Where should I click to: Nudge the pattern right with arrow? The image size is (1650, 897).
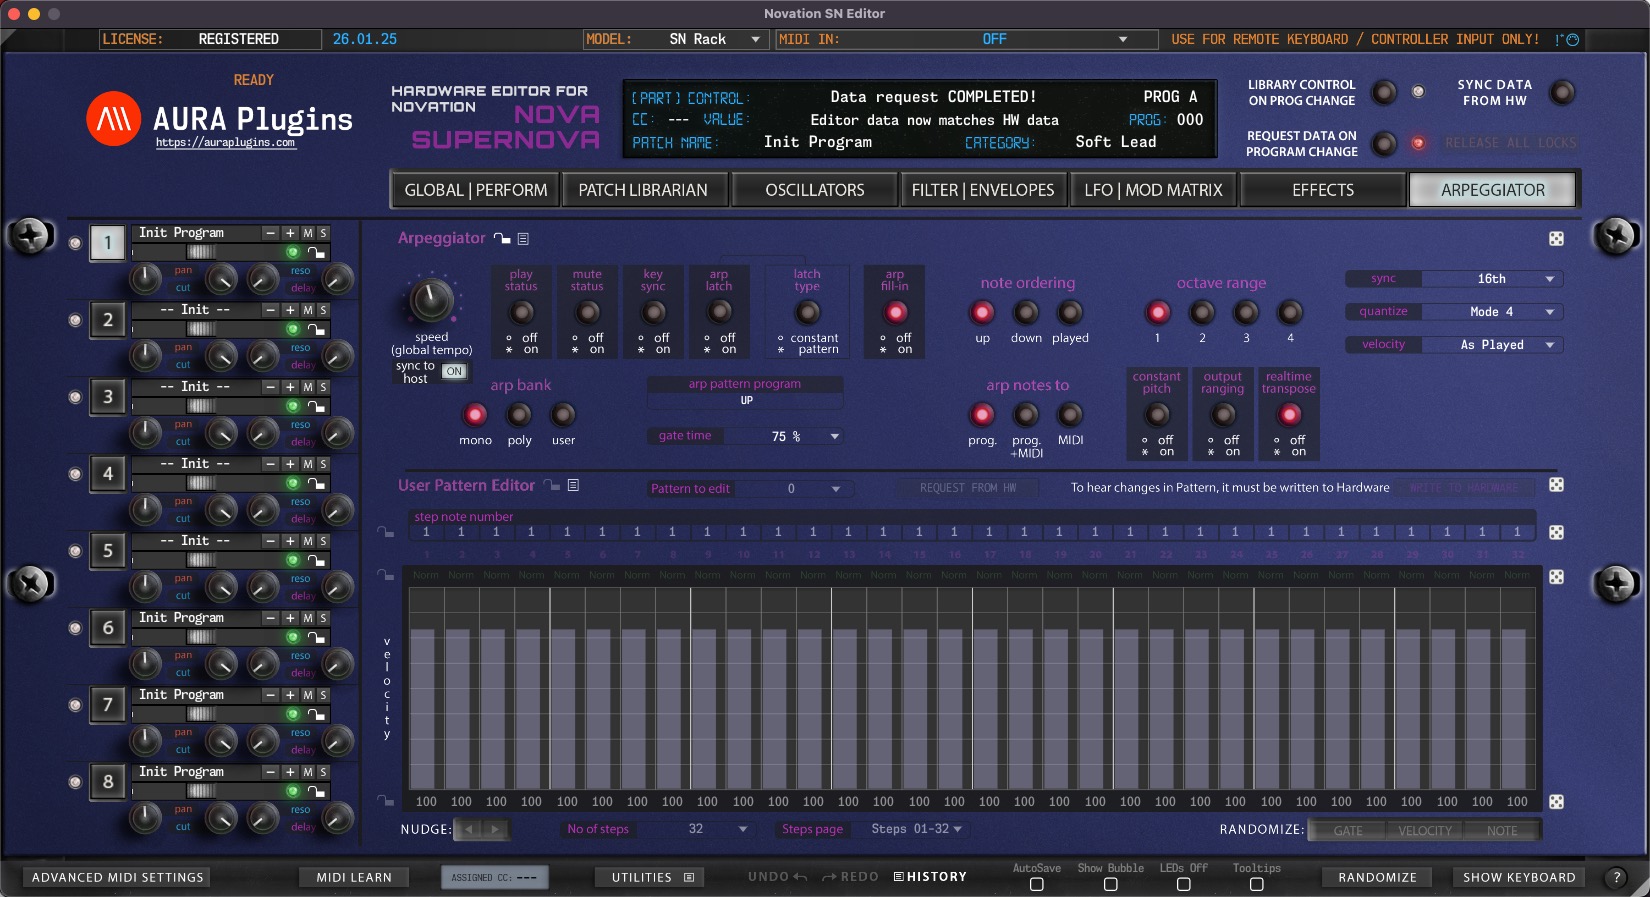pyautogui.click(x=495, y=829)
